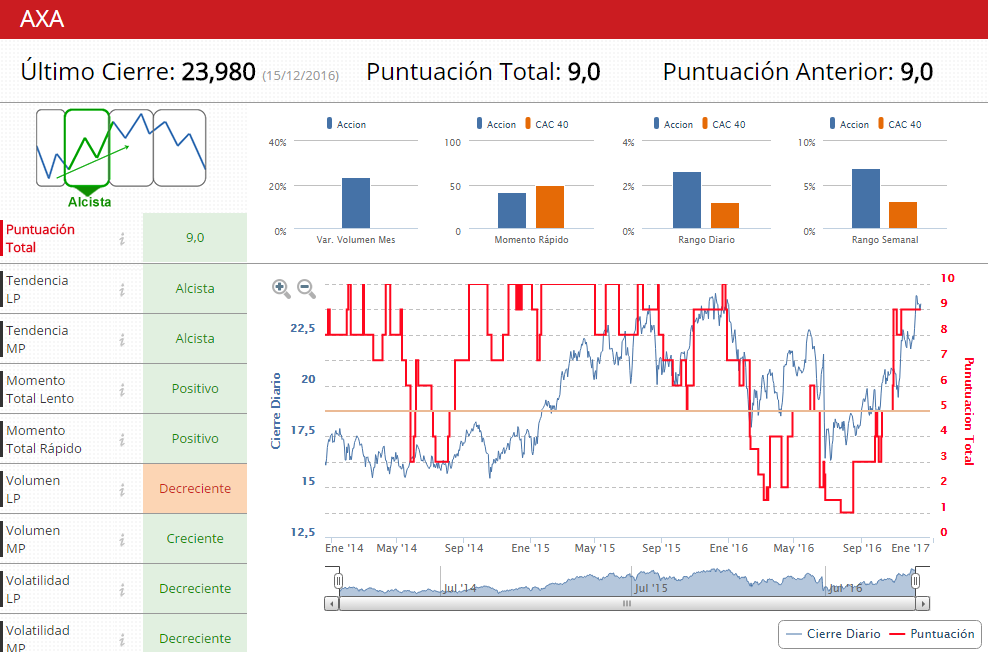Toggle Accion legend in Rango Semanal chart
This screenshot has width=989, height=652.
point(849,124)
